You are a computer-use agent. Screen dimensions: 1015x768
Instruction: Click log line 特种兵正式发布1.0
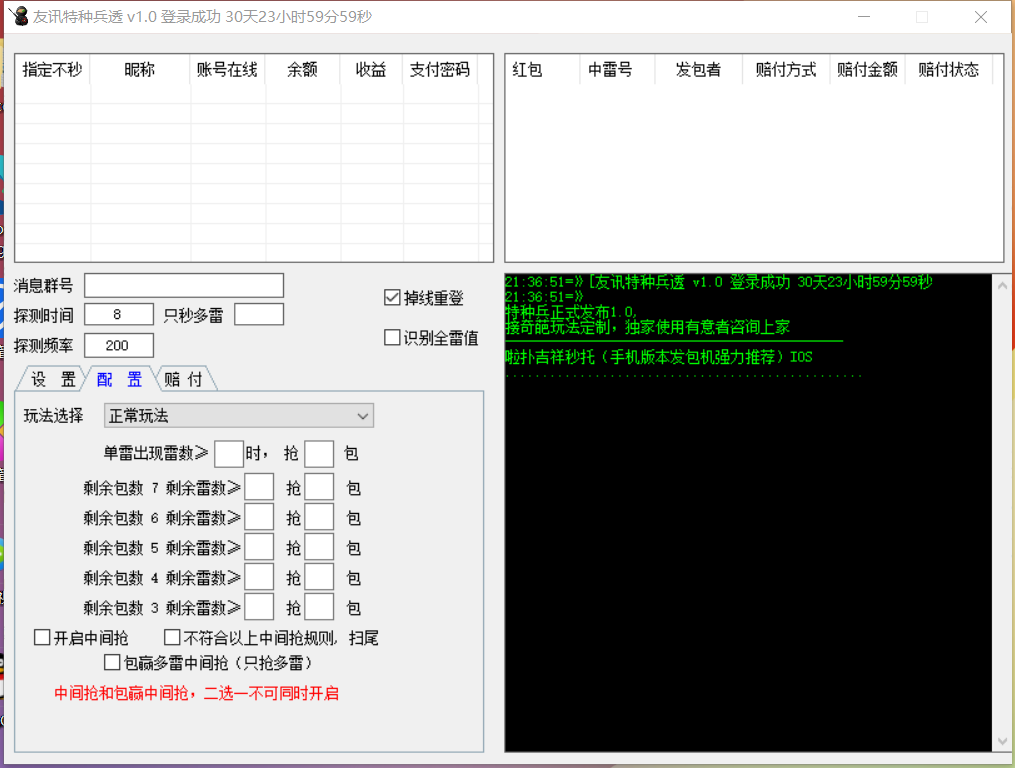coord(571,312)
